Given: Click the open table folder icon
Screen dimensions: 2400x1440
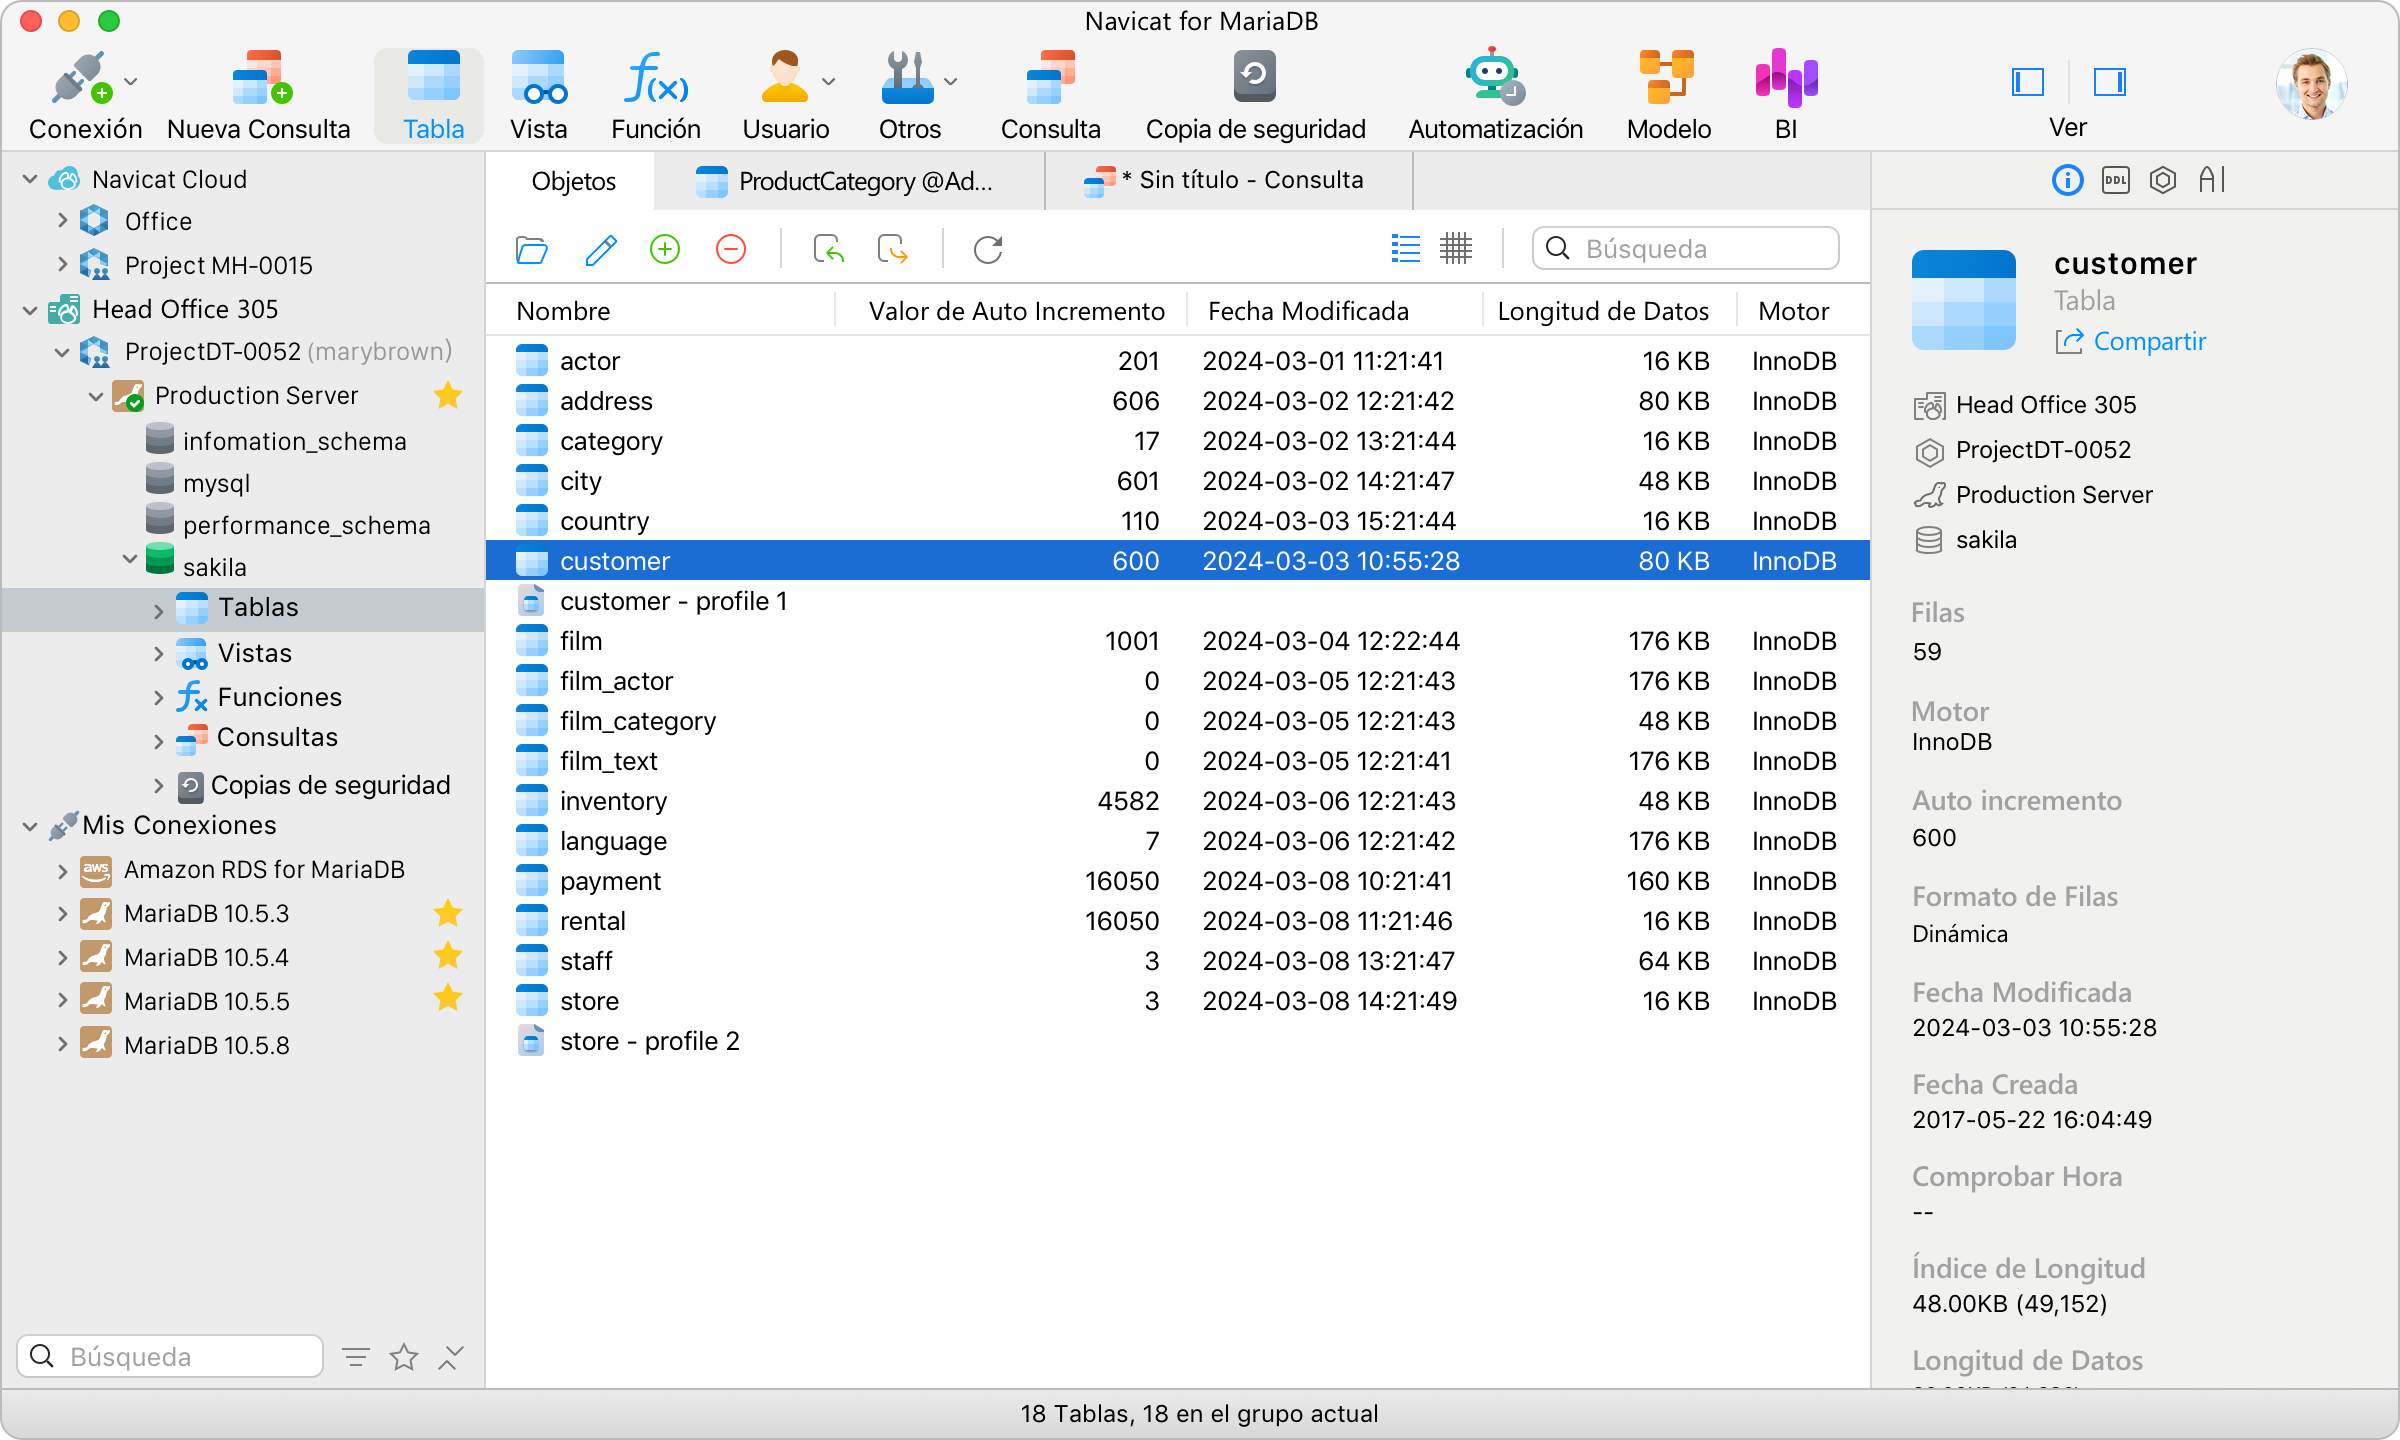Looking at the screenshot, I should tap(531, 249).
